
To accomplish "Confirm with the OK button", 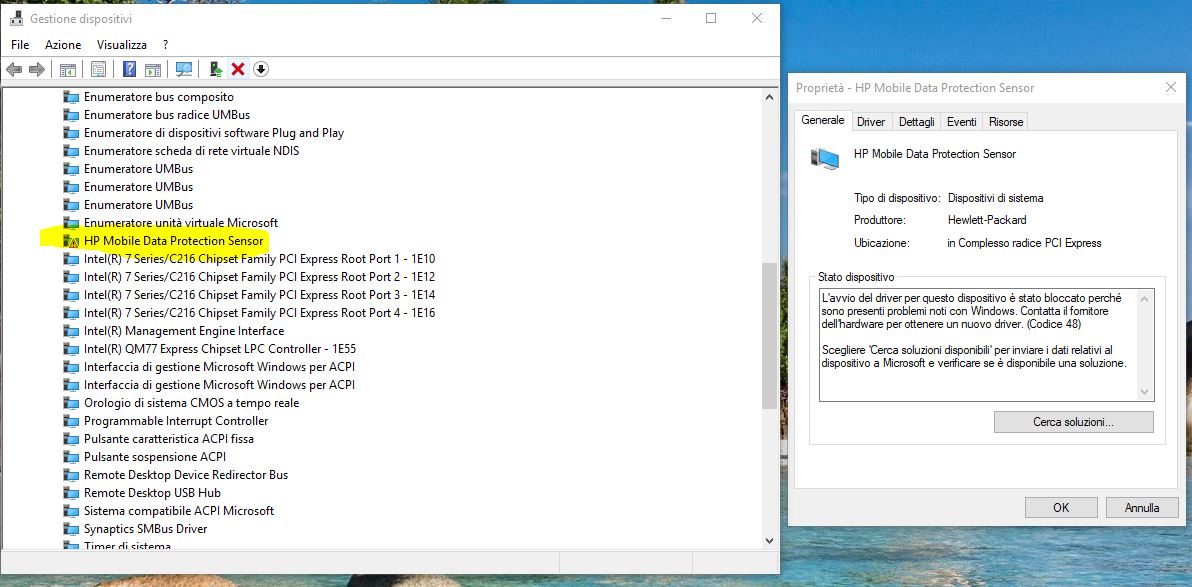I will tap(1061, 507).
